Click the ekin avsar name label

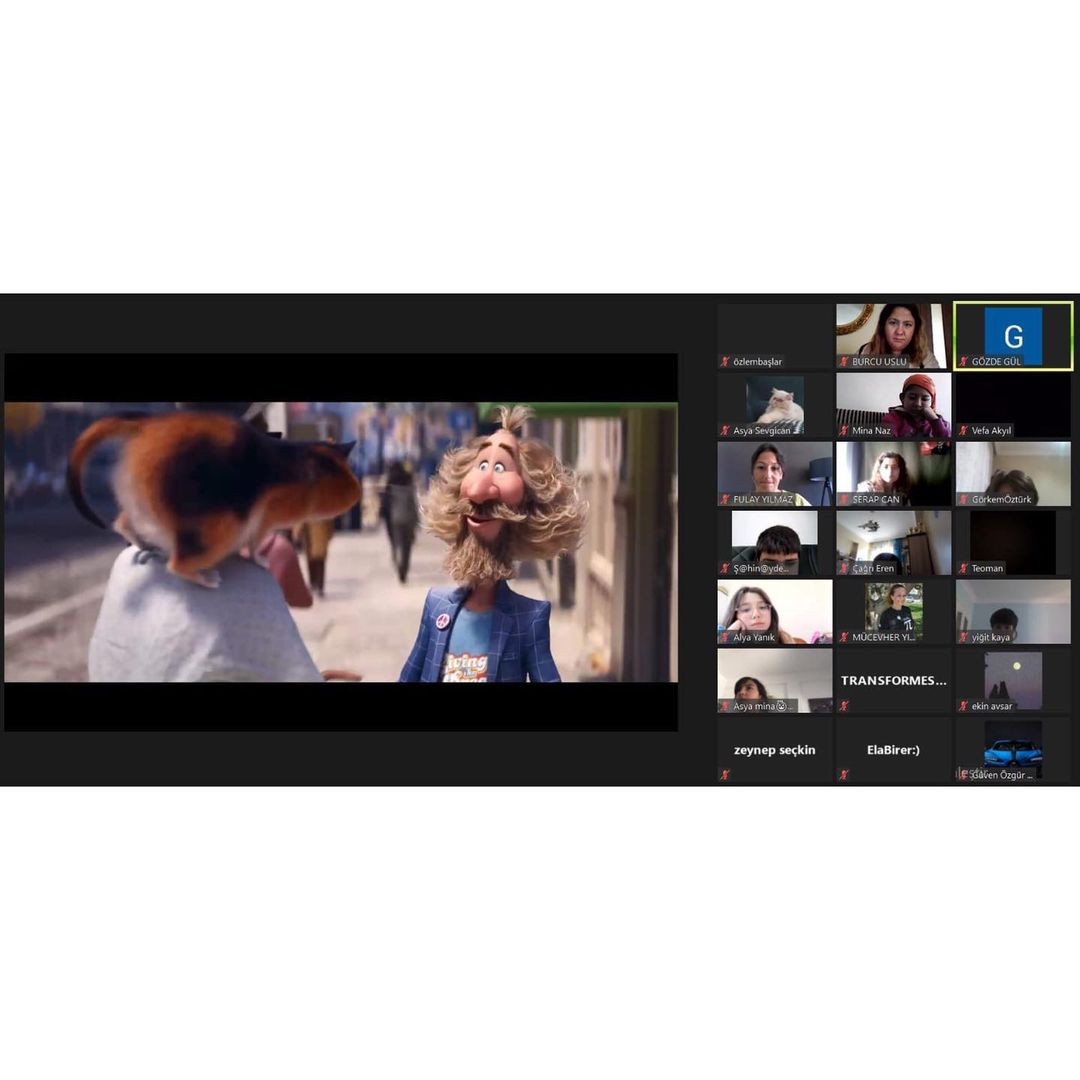pos(992,706)
